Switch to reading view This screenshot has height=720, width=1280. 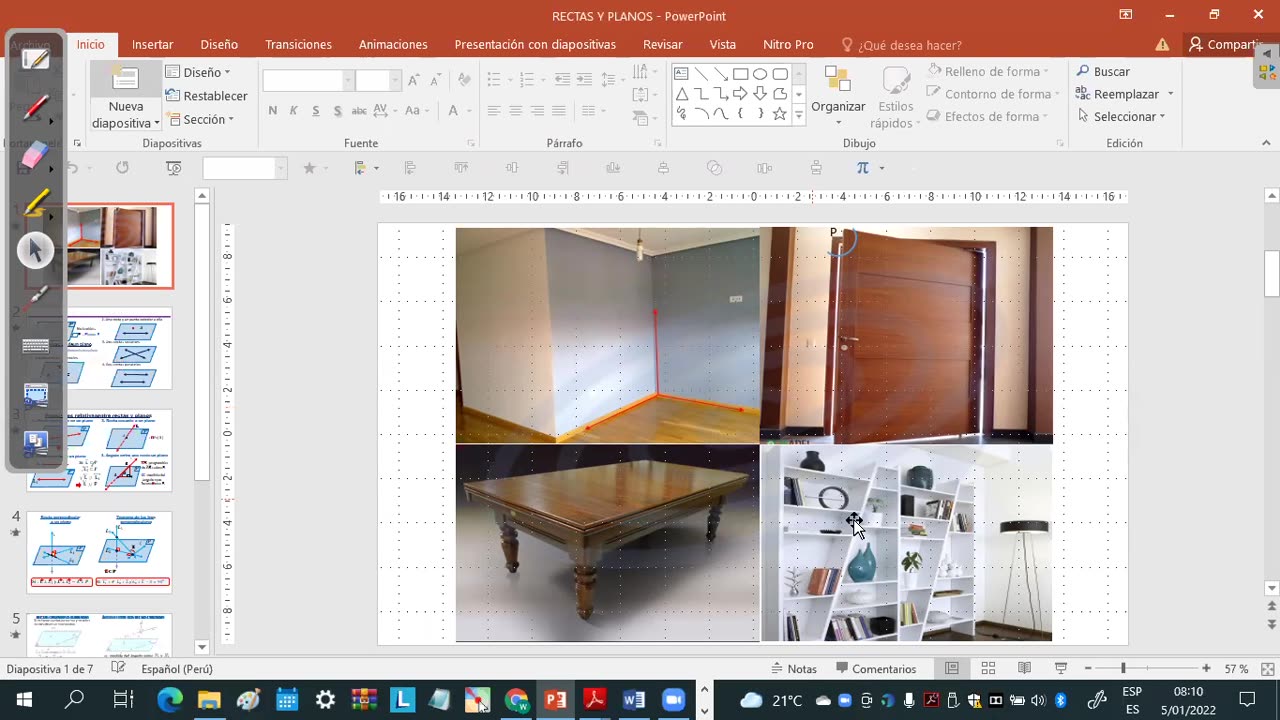coord(1024,669)
